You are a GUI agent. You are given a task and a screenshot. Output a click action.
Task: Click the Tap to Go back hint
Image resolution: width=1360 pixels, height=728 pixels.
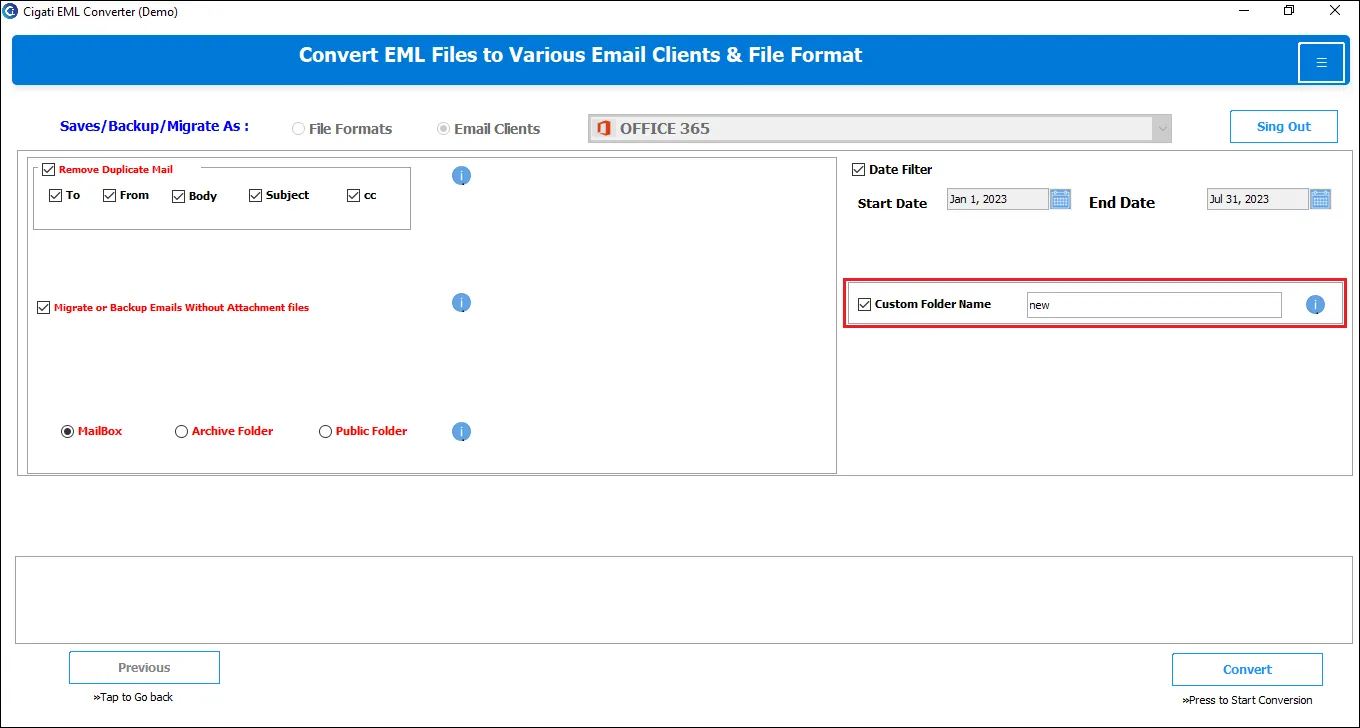[133, 697]
